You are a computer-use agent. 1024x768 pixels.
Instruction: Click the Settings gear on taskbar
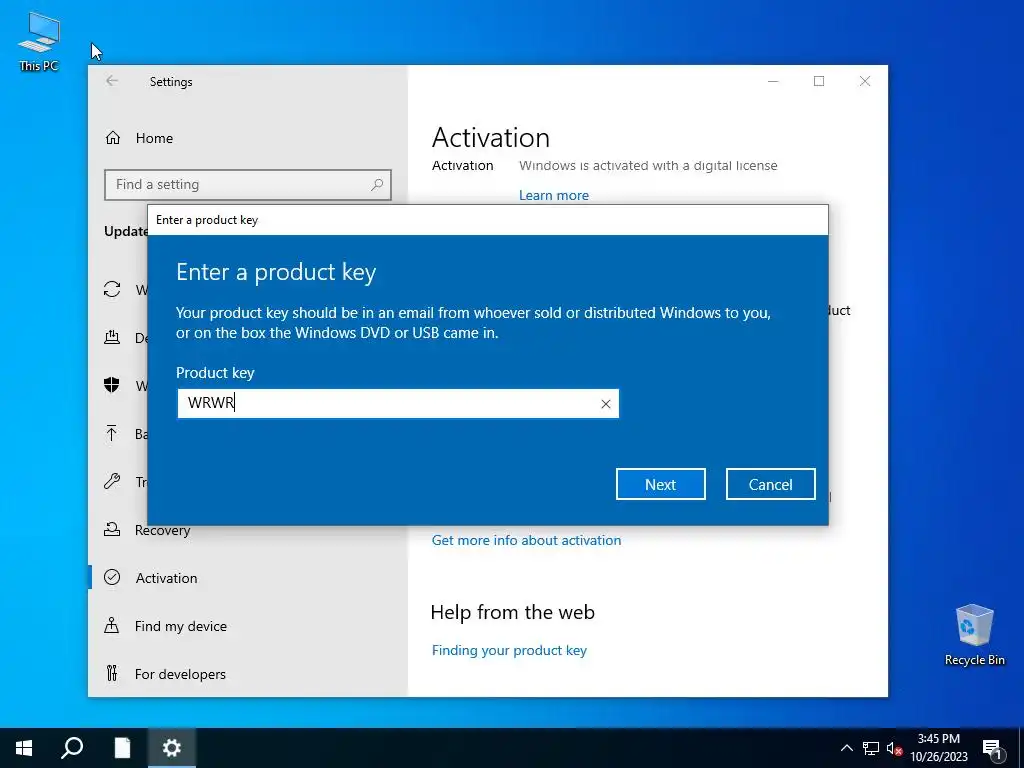point(172,748)
